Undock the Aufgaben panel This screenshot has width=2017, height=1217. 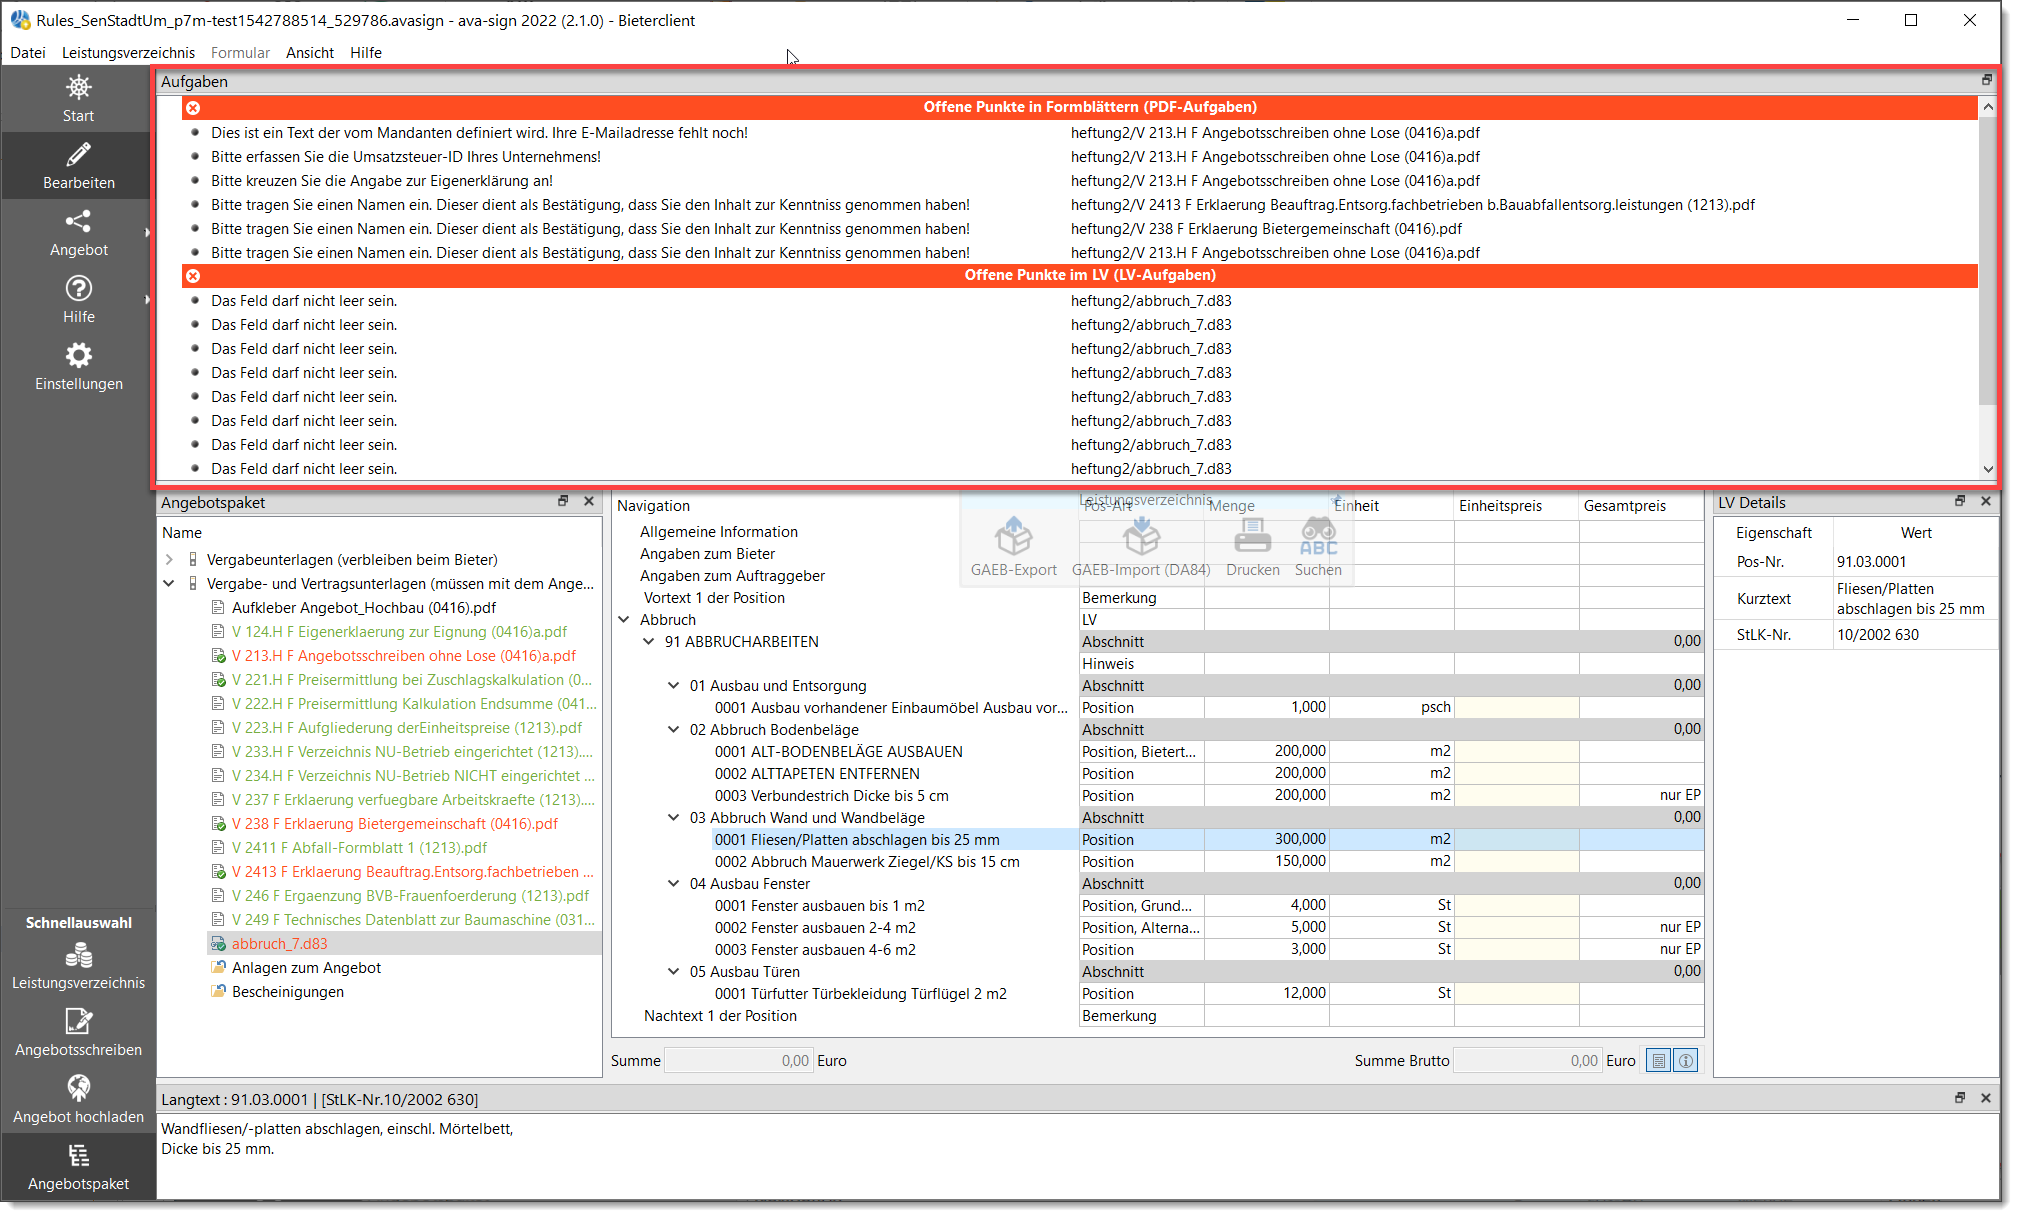[1986, 80]
